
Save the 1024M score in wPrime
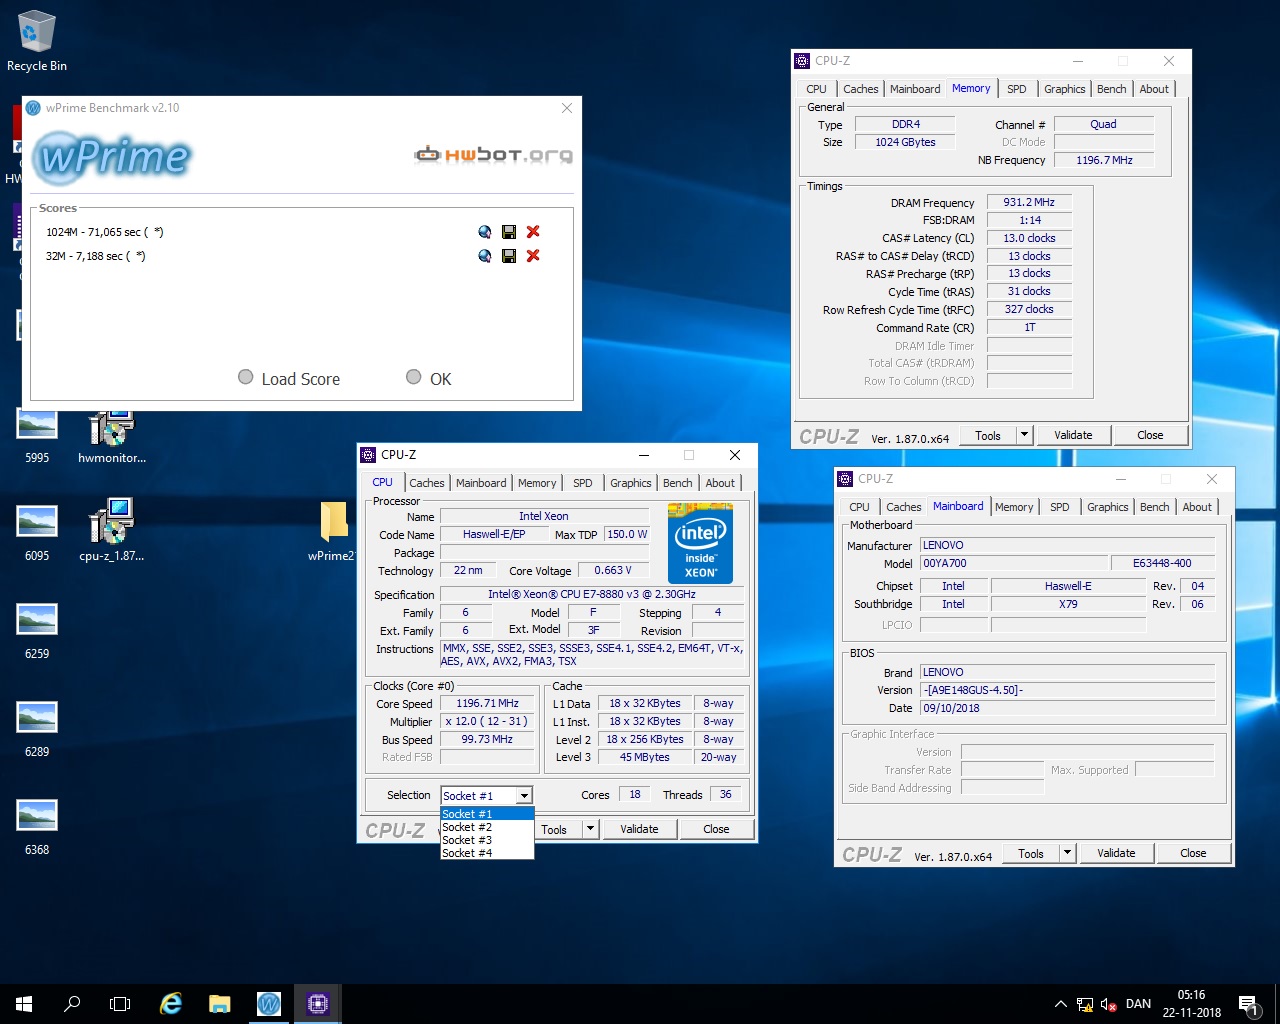coord(509,232)
